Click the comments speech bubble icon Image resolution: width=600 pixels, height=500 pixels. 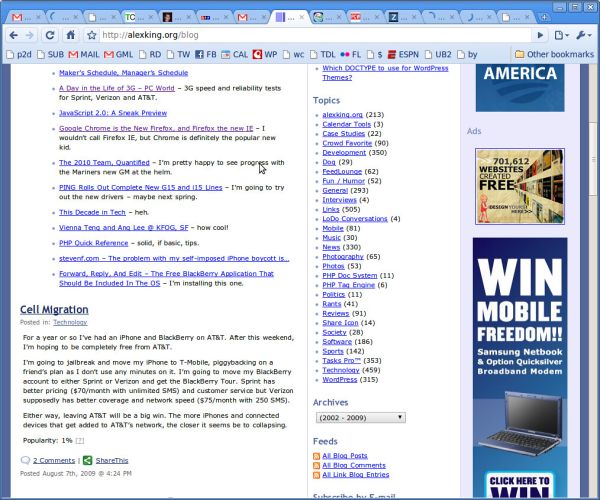click(25, 460)
